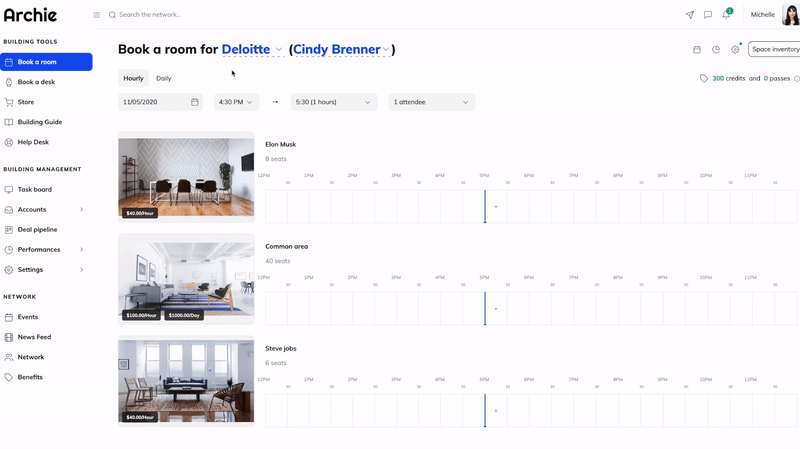The width and height of the screenshot is (800, 449).
Task: Open the calendar view icon near Space inventory
Action: [697, 49]
